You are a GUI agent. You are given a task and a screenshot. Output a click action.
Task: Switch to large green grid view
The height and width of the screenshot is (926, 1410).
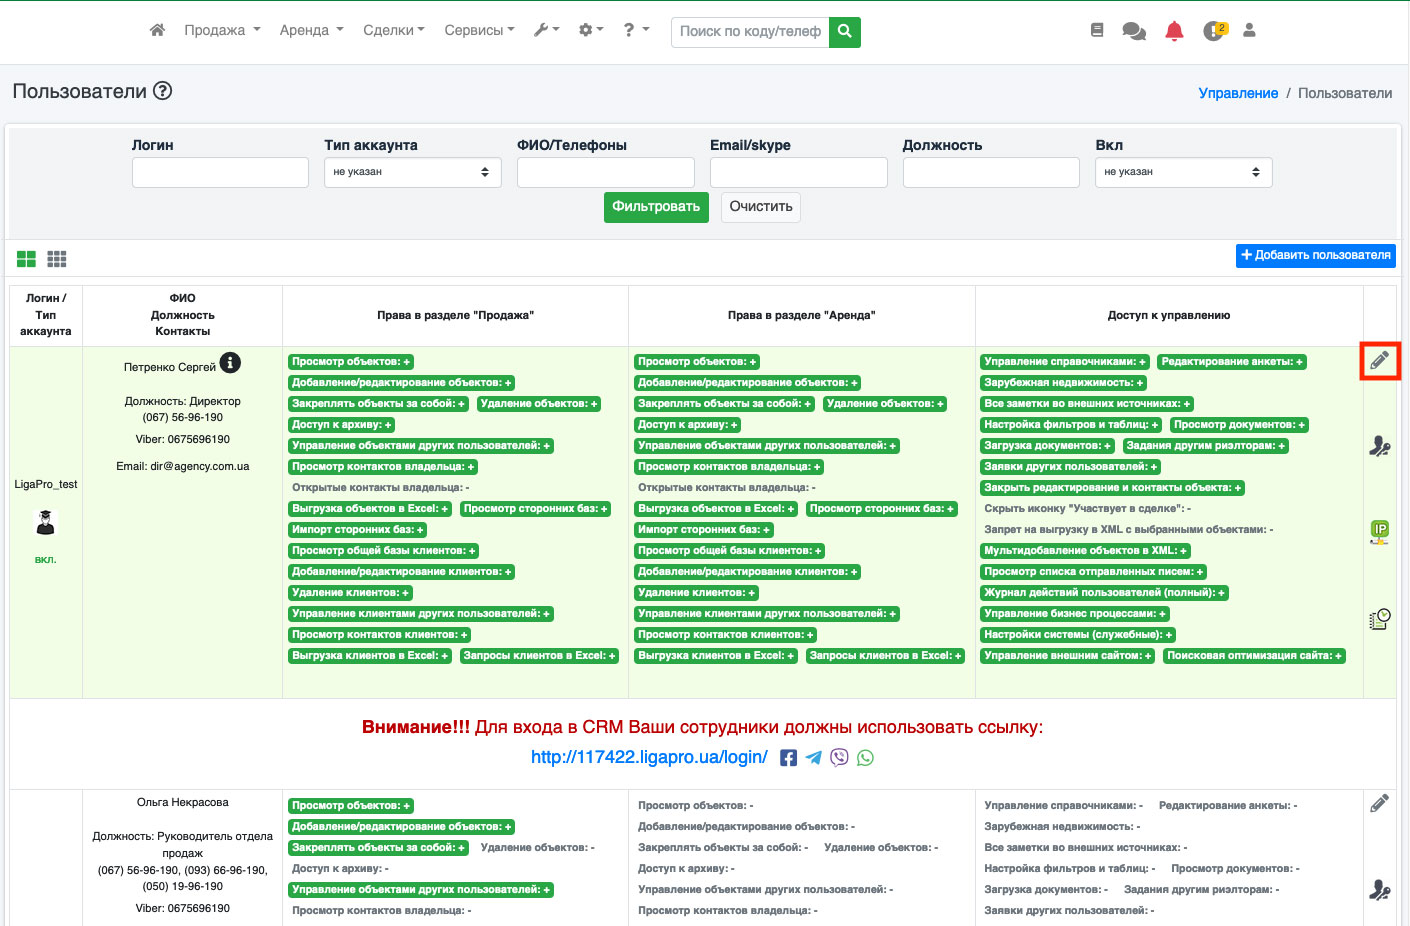26,259
